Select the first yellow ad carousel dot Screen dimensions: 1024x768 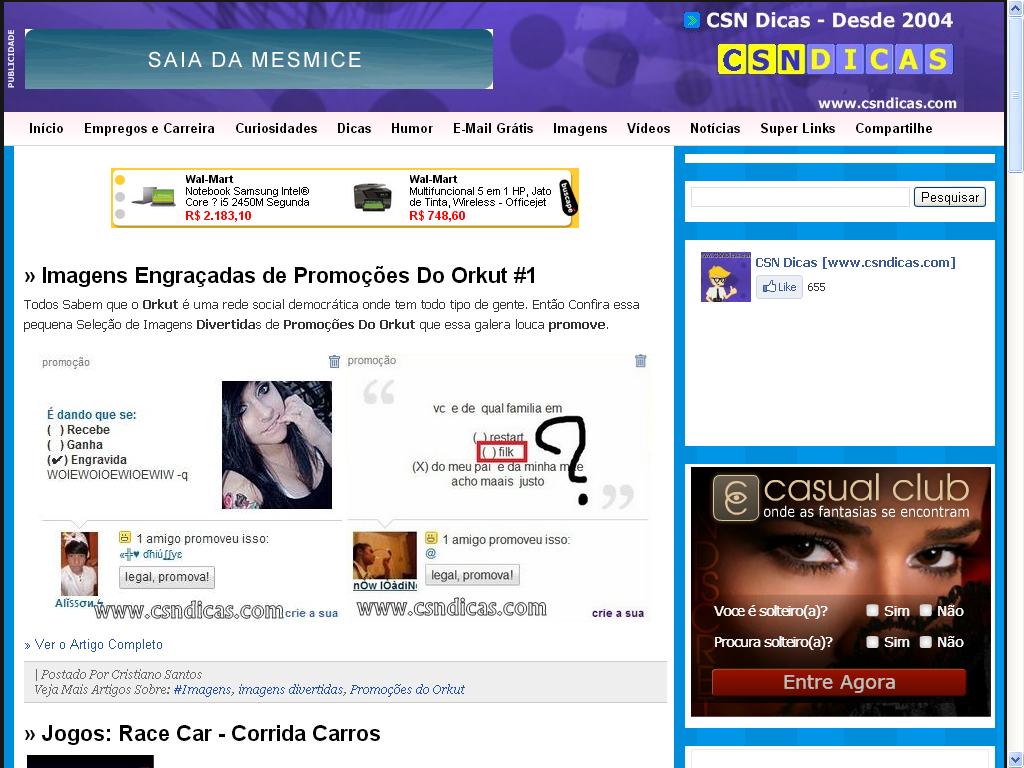click(x=120, y=180)
